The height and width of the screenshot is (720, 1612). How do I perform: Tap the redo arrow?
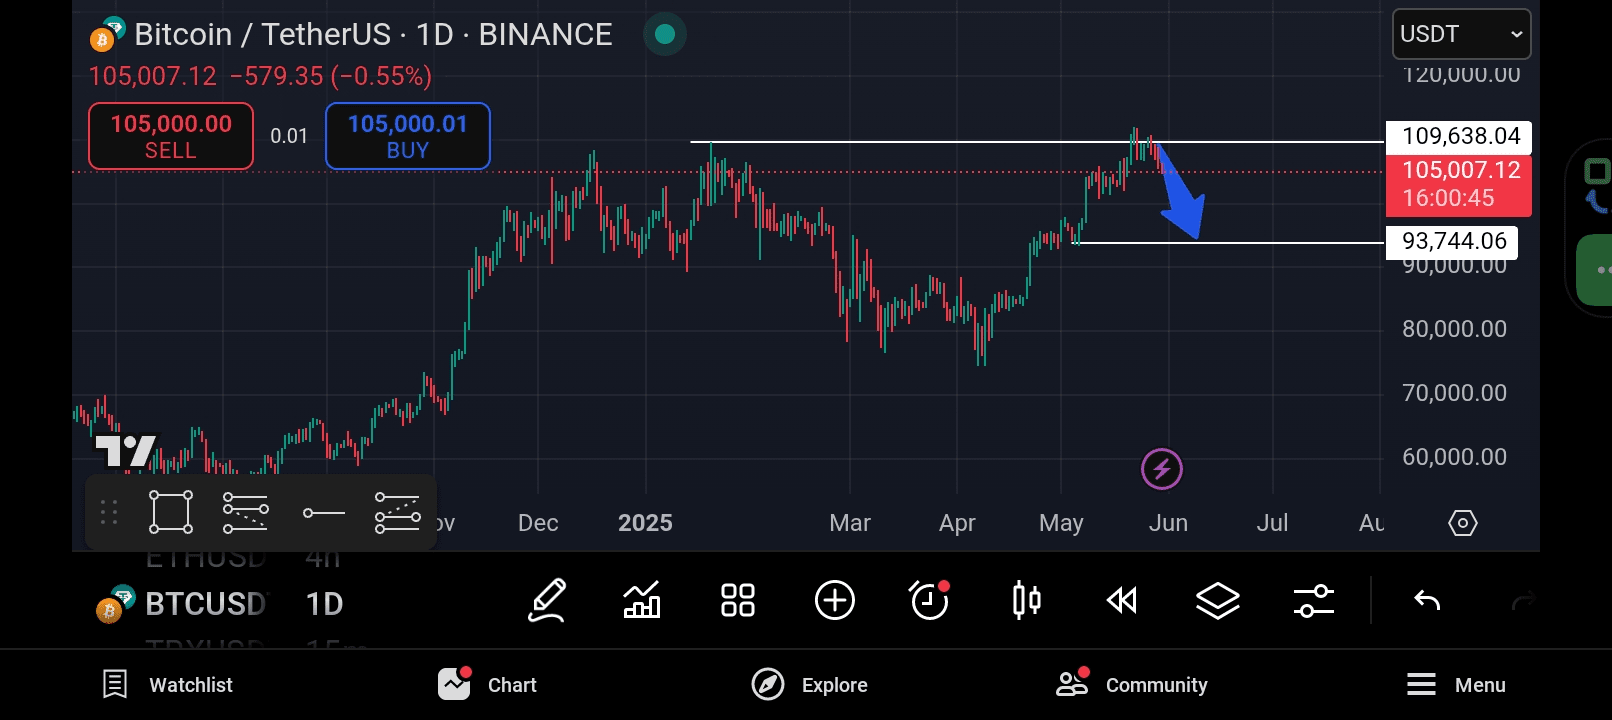pos(1523,601)
